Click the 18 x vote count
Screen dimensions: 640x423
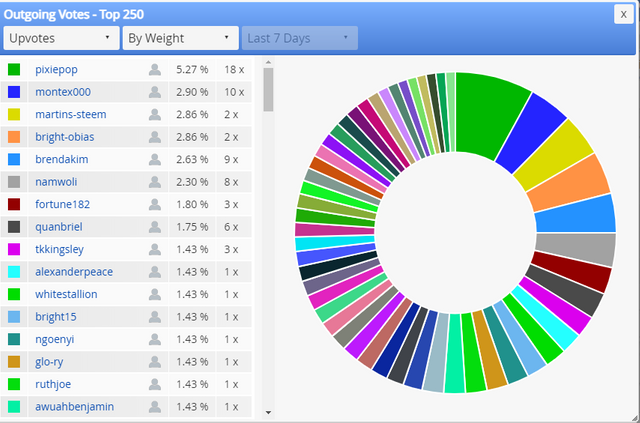[234, 69]
